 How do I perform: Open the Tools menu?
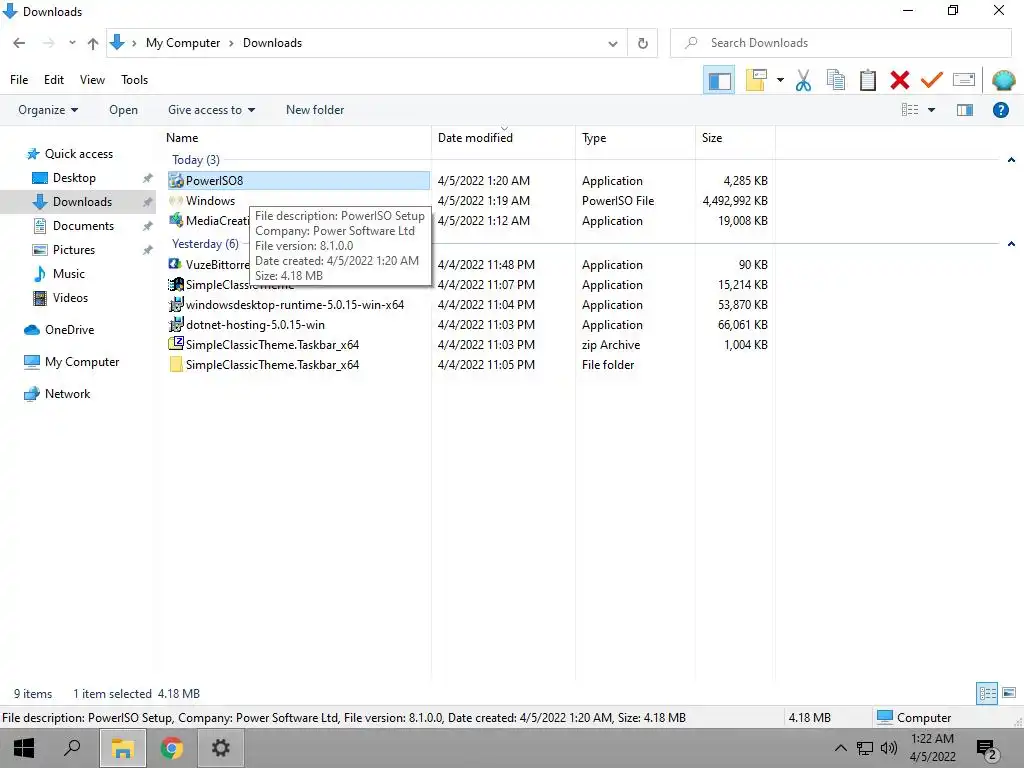tap(134, 80)
